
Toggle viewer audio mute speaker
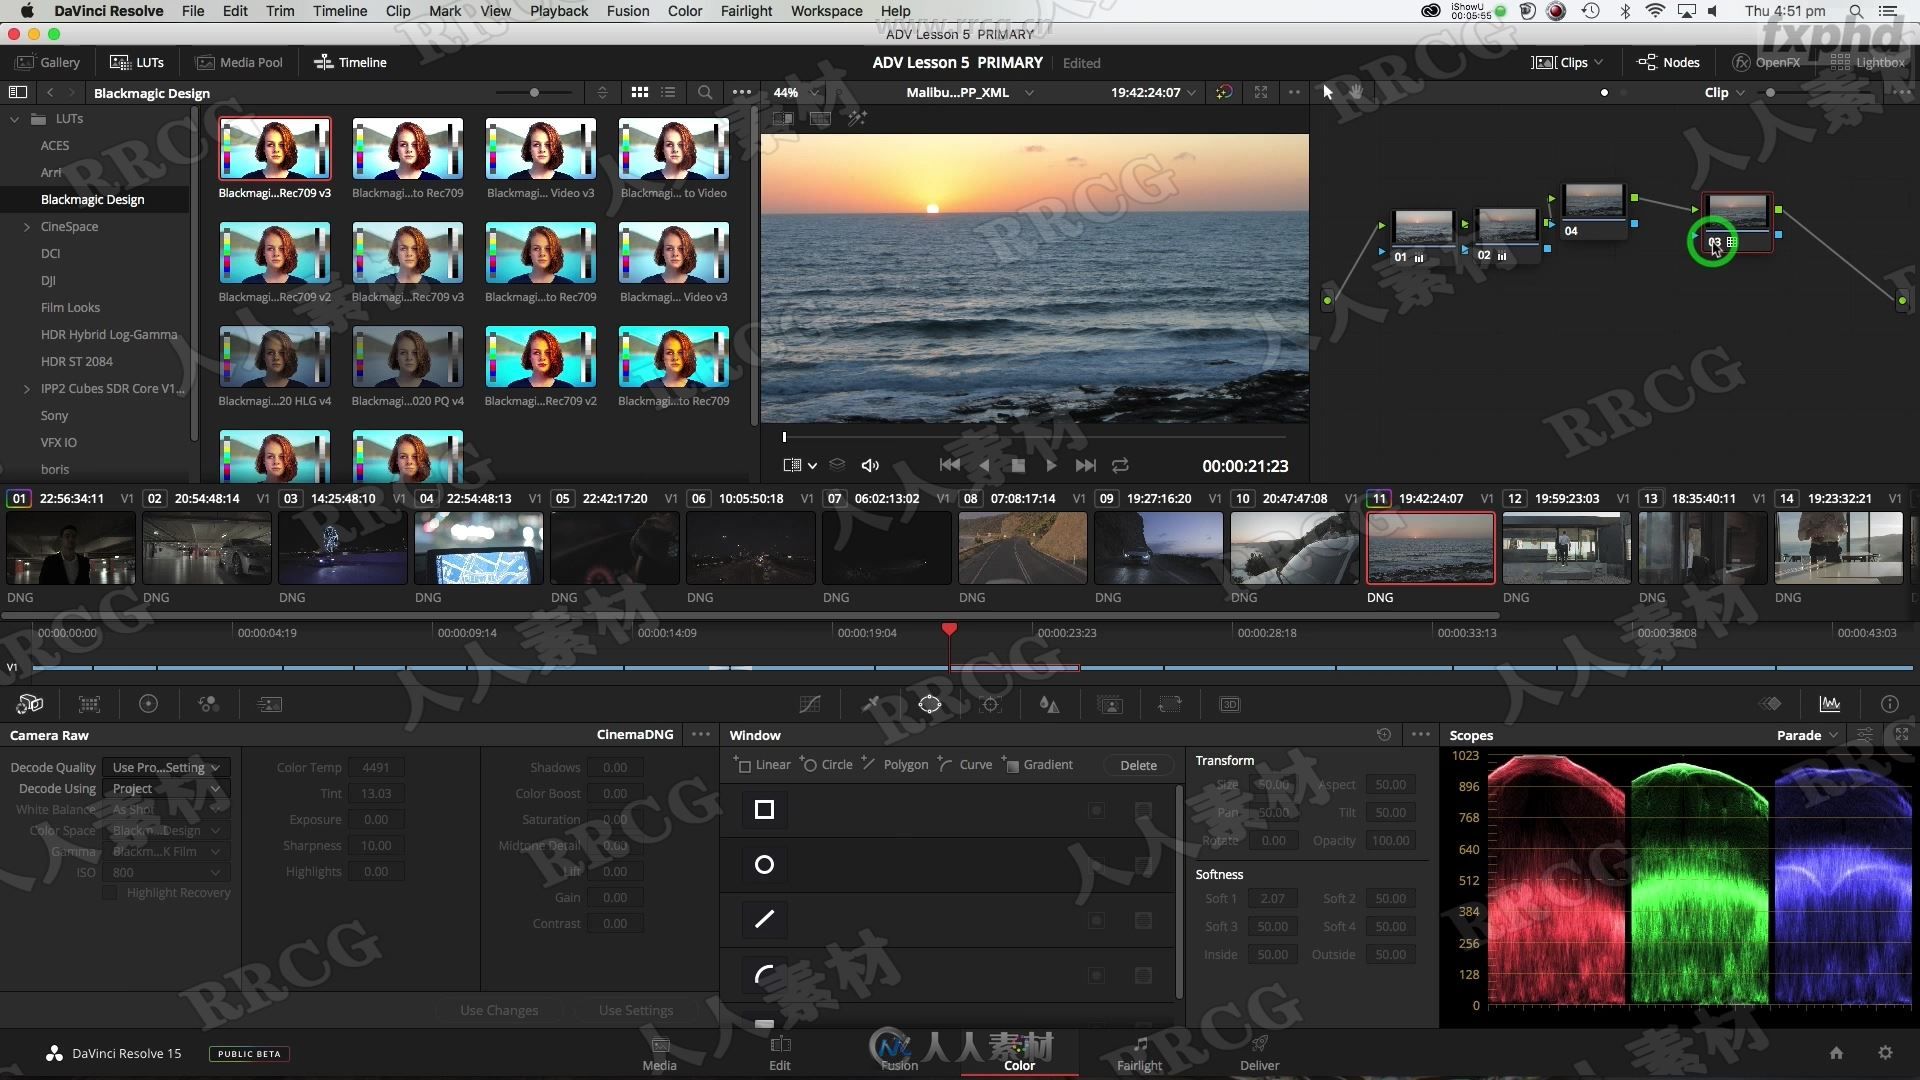coord(870,465)
